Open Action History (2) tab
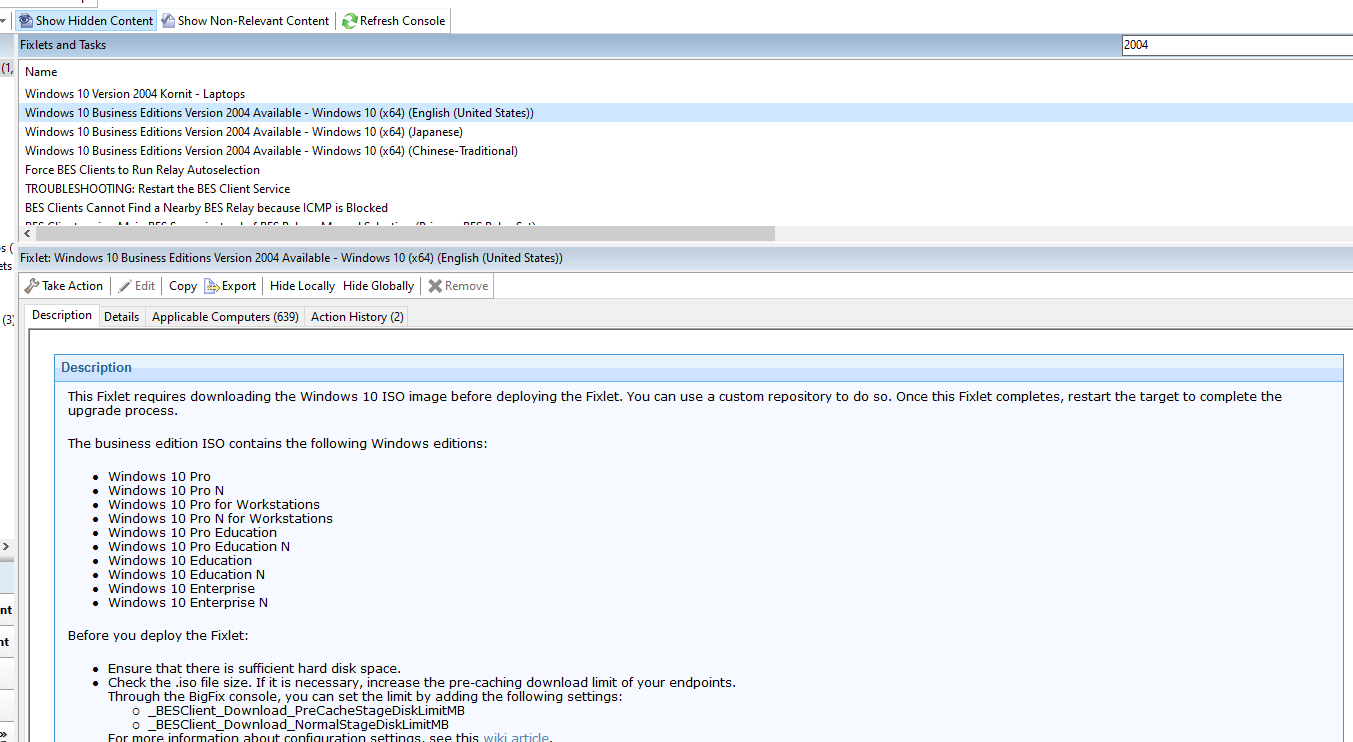1353x742 pixels. coord(357,317)
